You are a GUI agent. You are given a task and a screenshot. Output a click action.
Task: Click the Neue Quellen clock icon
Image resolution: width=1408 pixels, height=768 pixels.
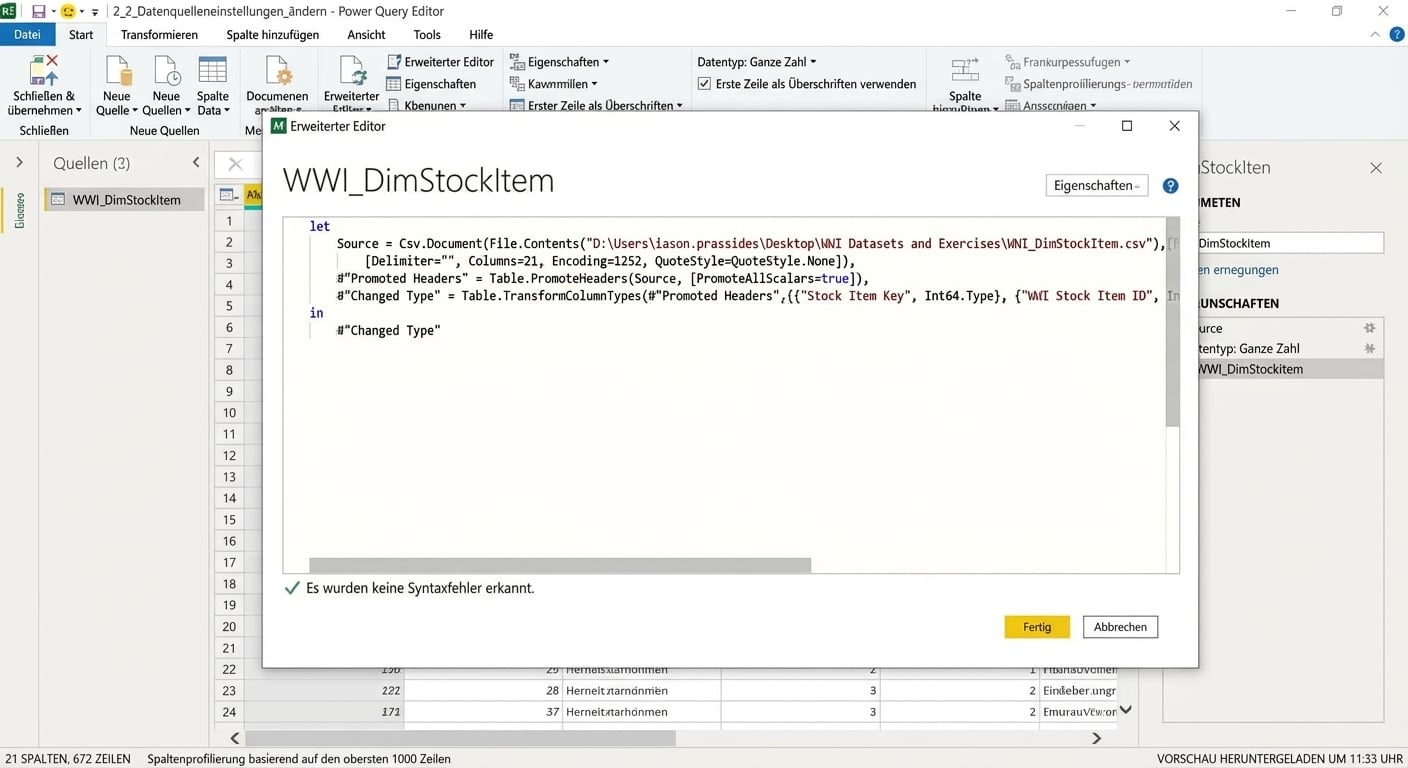coord(166,71)
